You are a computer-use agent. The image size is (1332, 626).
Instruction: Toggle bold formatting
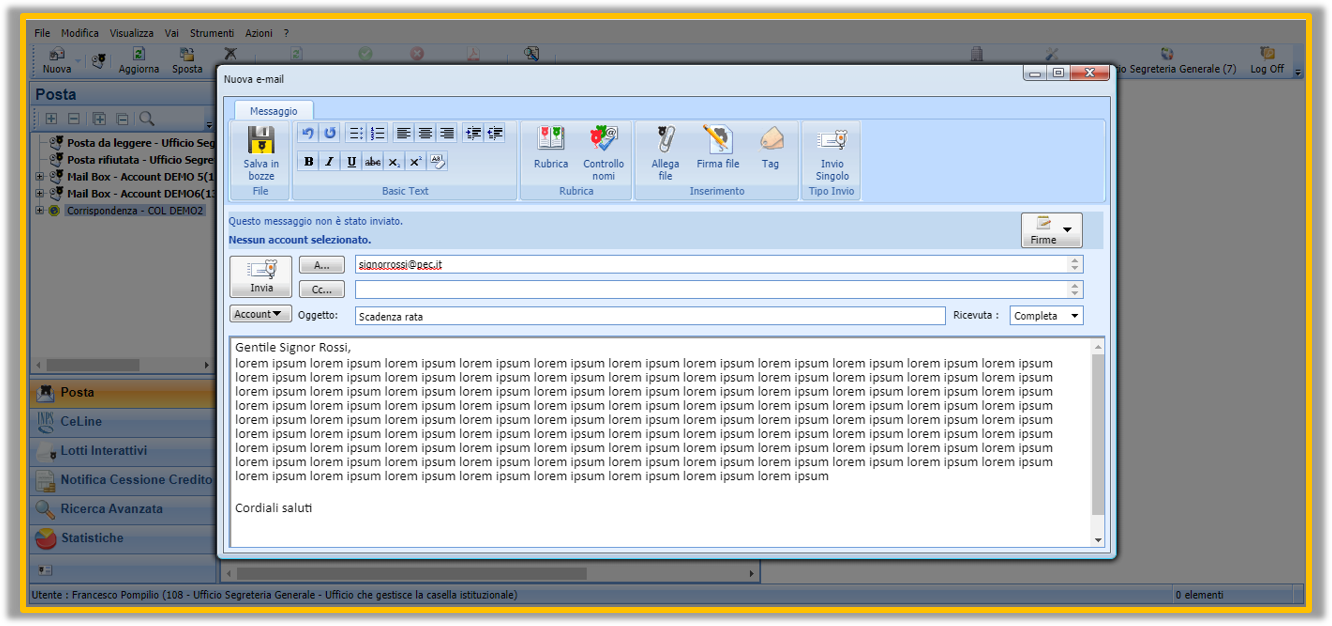(308, 162)
